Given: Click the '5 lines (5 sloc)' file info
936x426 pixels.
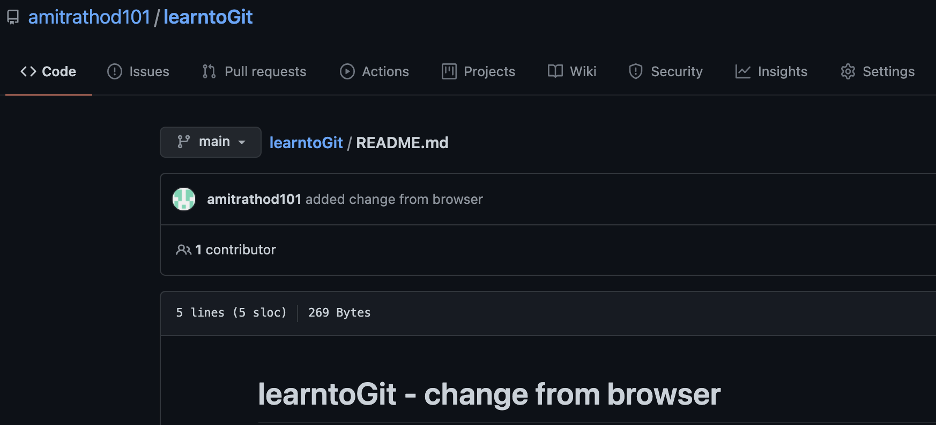Looking at the screenshot, I should pyautogui.click(x=232, y=313).
